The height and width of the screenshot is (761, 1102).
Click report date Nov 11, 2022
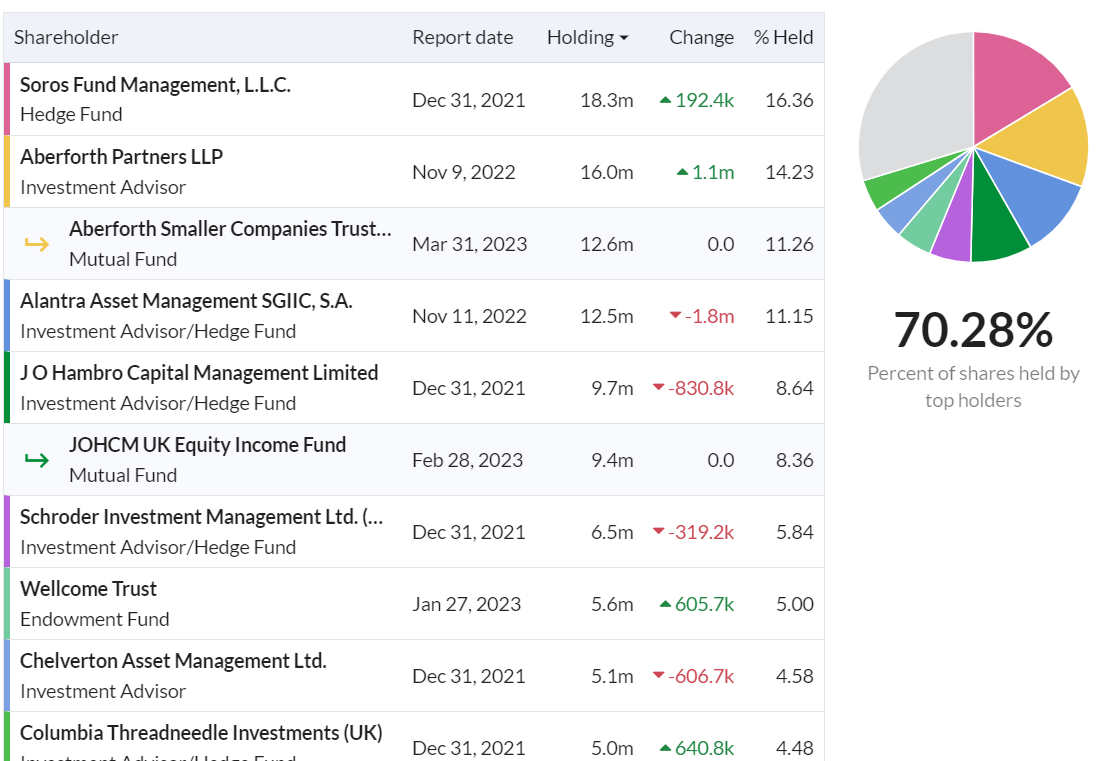(469, 316)
